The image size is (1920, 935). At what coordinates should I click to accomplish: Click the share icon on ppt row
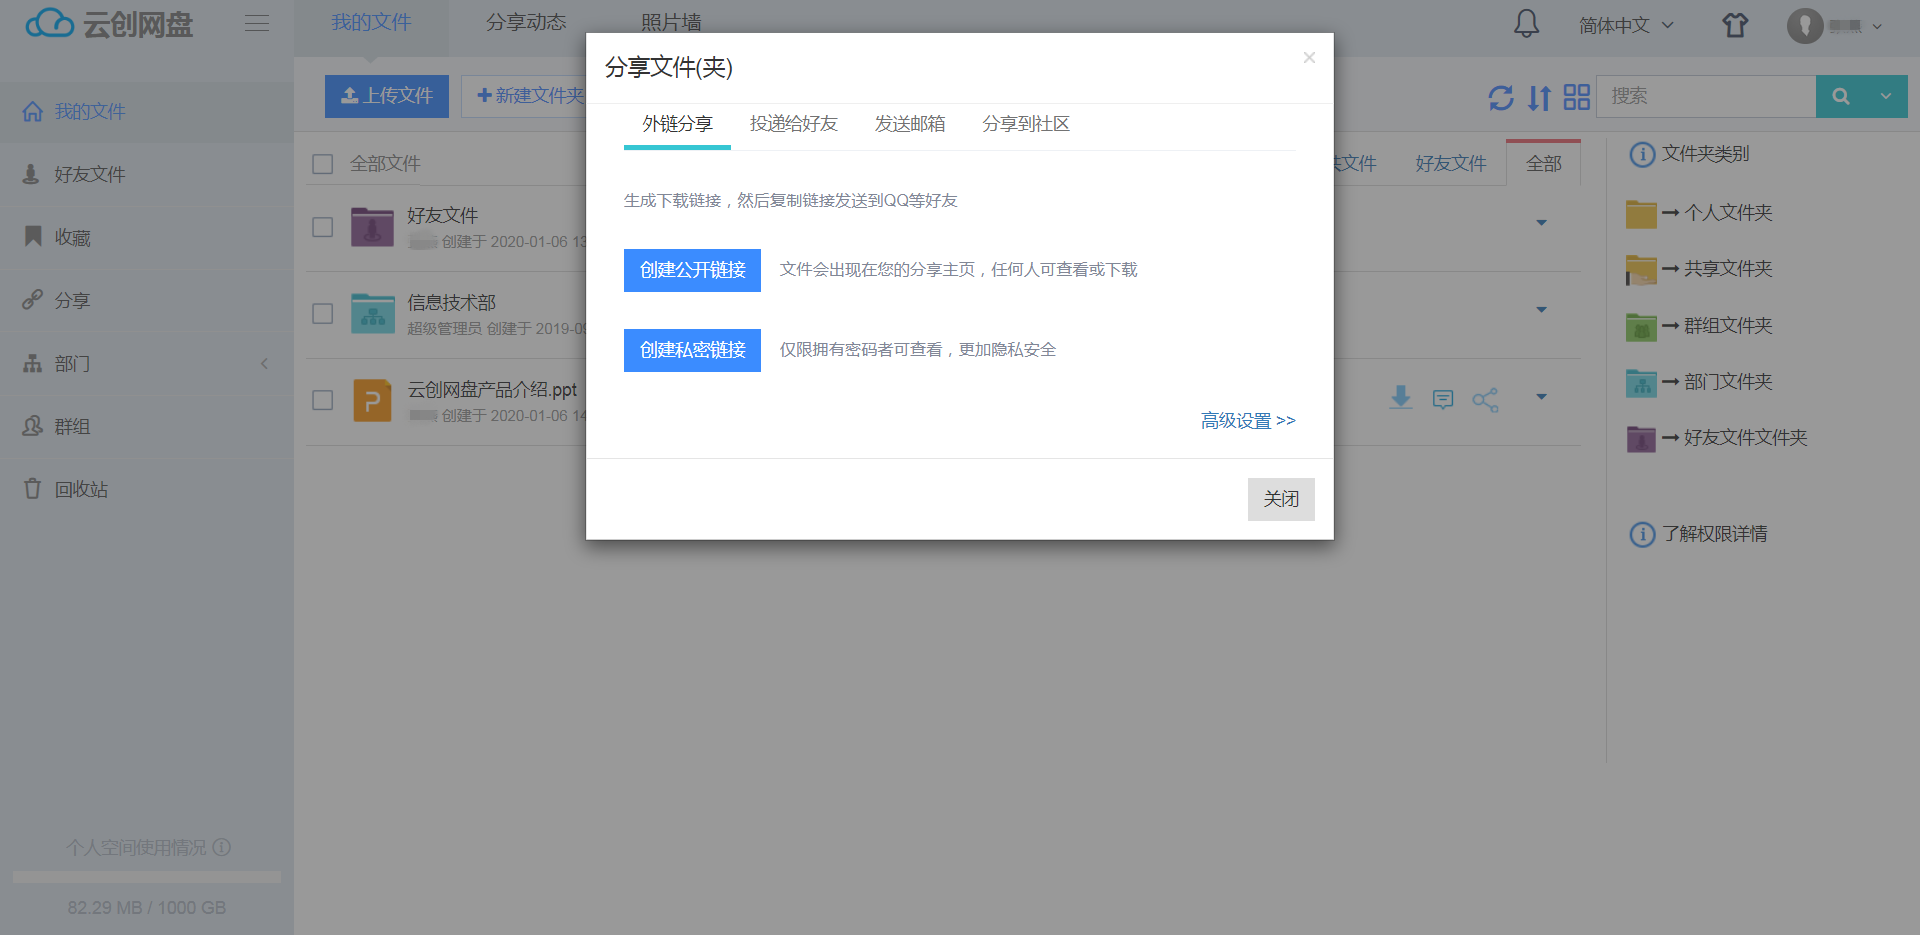[1485, 400]
